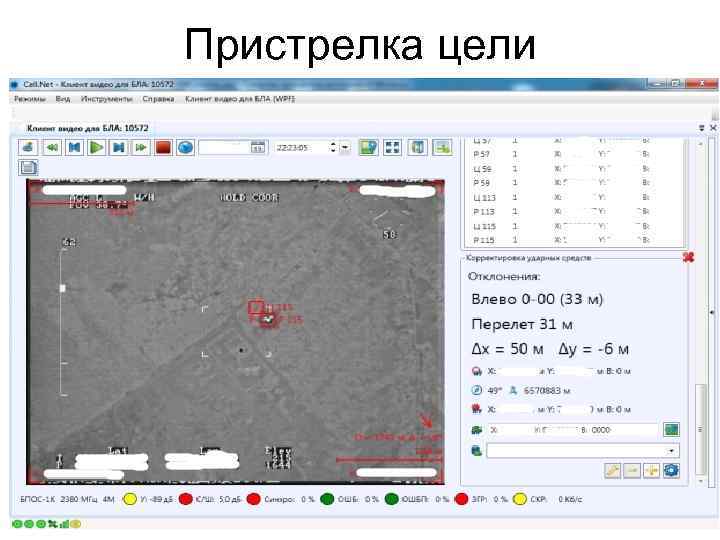This screenshot has height=540, width=720.
Task: Click the blue-green icon left of the empty combo box
Action: tap(477, 451)
